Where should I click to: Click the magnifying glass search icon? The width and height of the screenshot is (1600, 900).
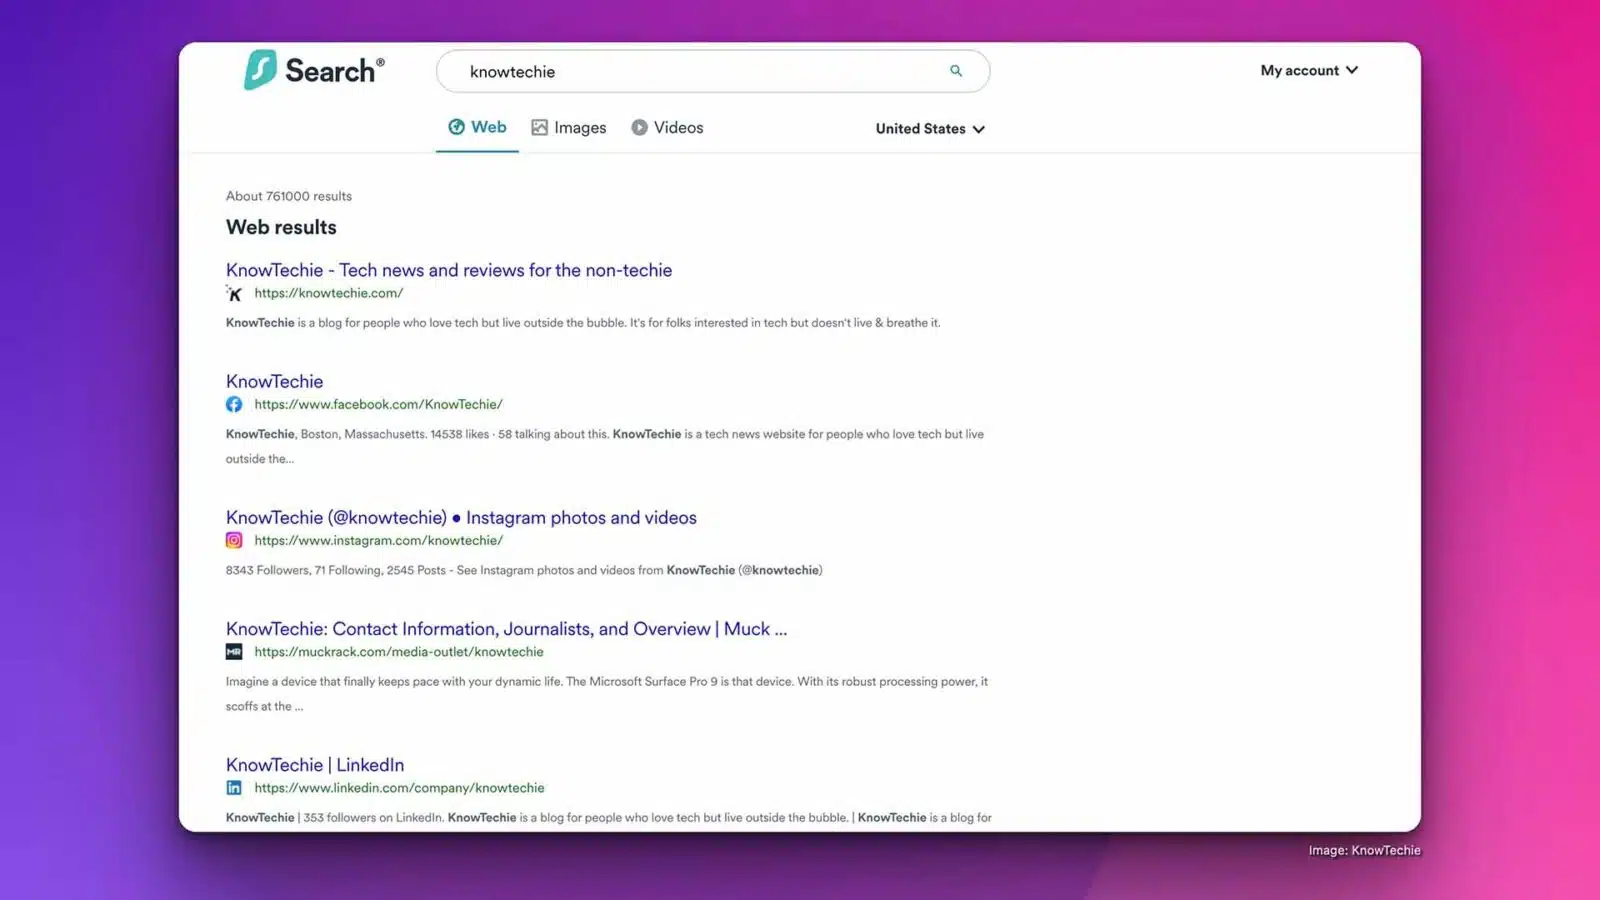(x=955, y=71)
